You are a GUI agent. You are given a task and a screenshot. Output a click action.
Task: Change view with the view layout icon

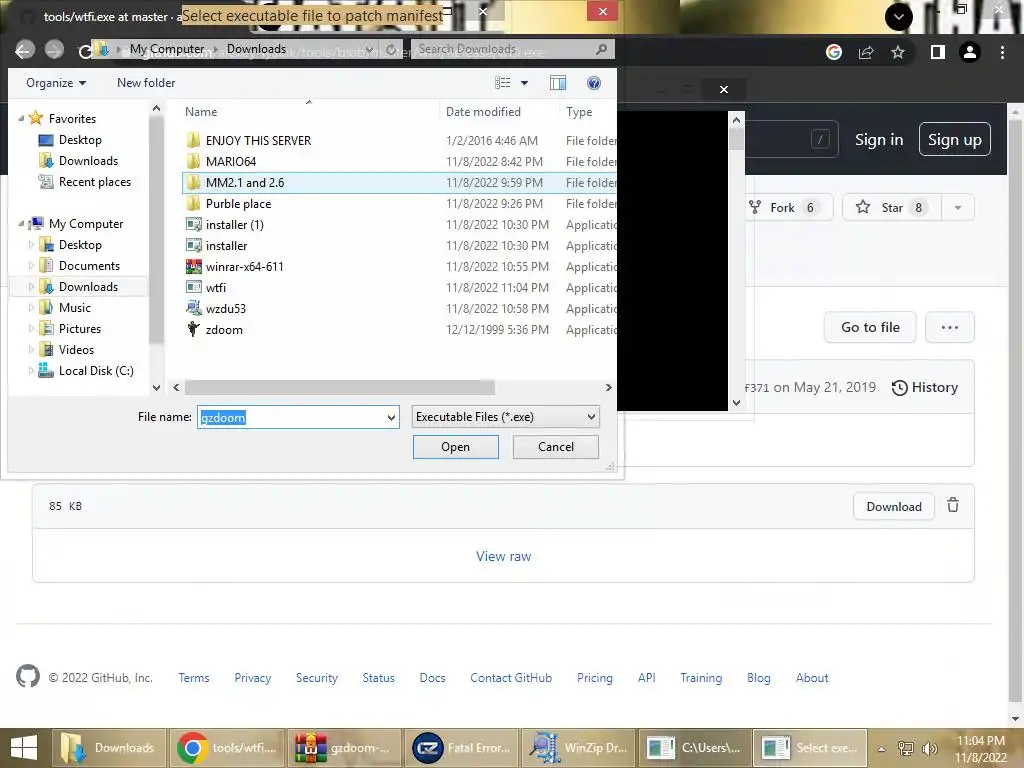[502, 83]
